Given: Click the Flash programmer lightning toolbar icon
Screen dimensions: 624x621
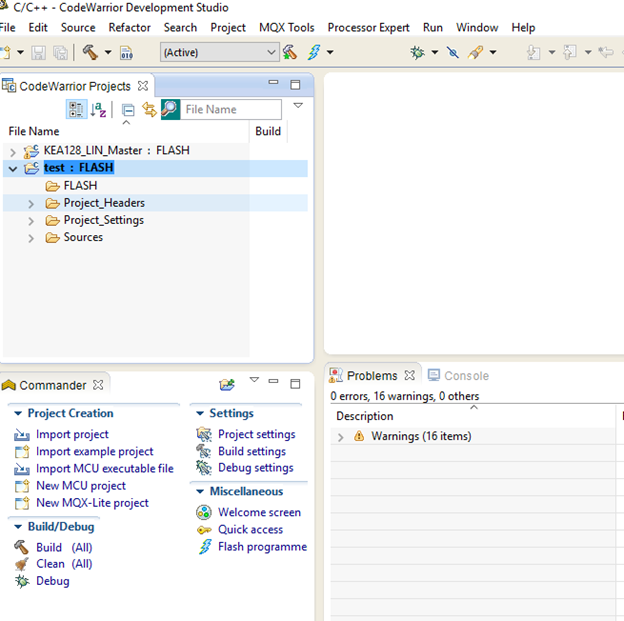Looking at the screenshot, I should 314,52.
